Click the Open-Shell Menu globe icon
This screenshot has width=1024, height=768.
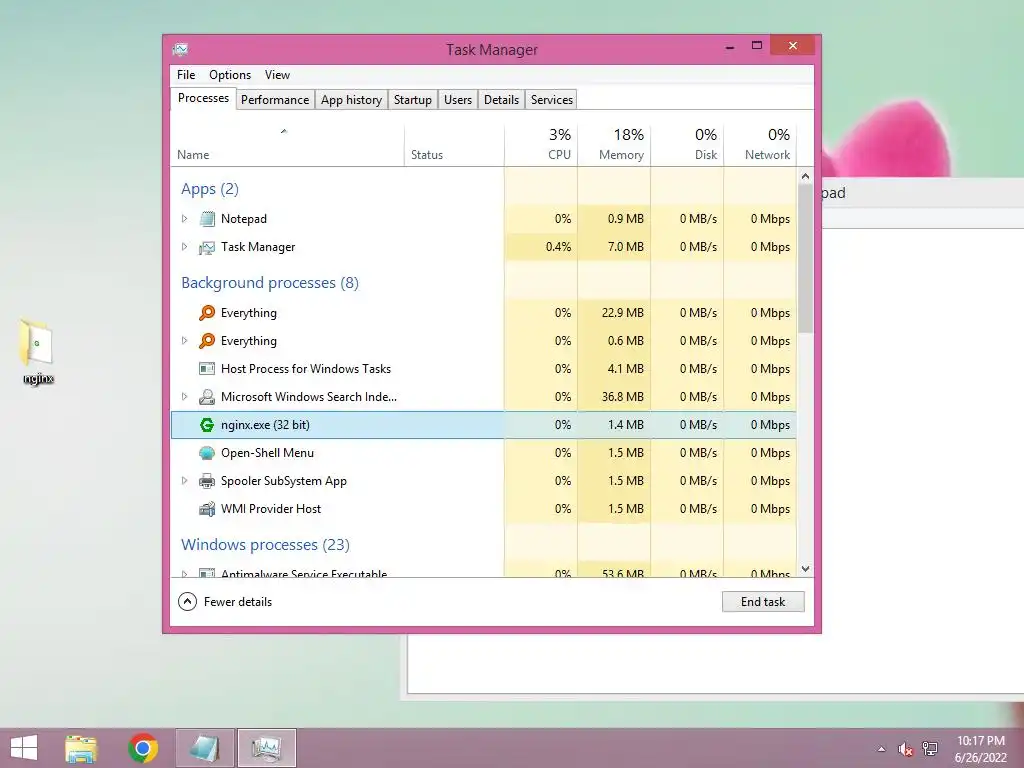pos(207,453)
